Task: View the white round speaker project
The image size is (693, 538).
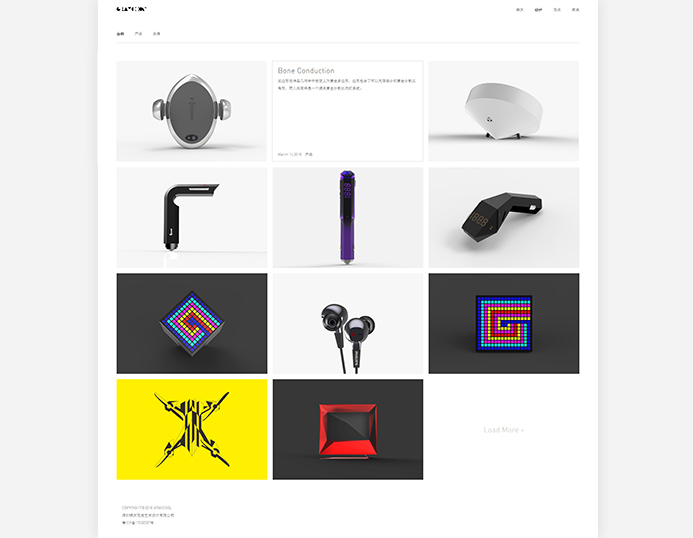Action: 503,111
